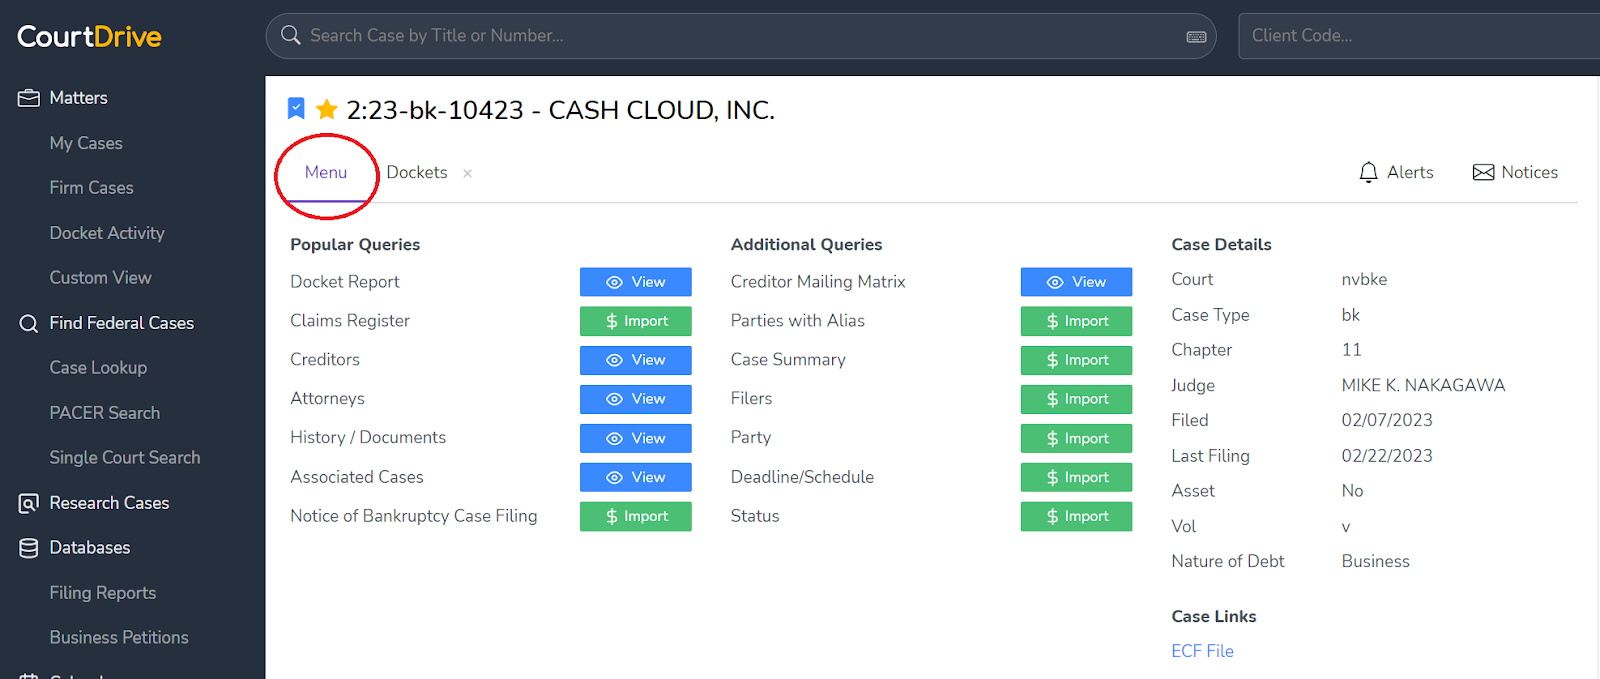Image resolution: width=1600 pixels, height=679 pixels.
Task: Open Docket Activity in sidebar
Action: (107, 233)
